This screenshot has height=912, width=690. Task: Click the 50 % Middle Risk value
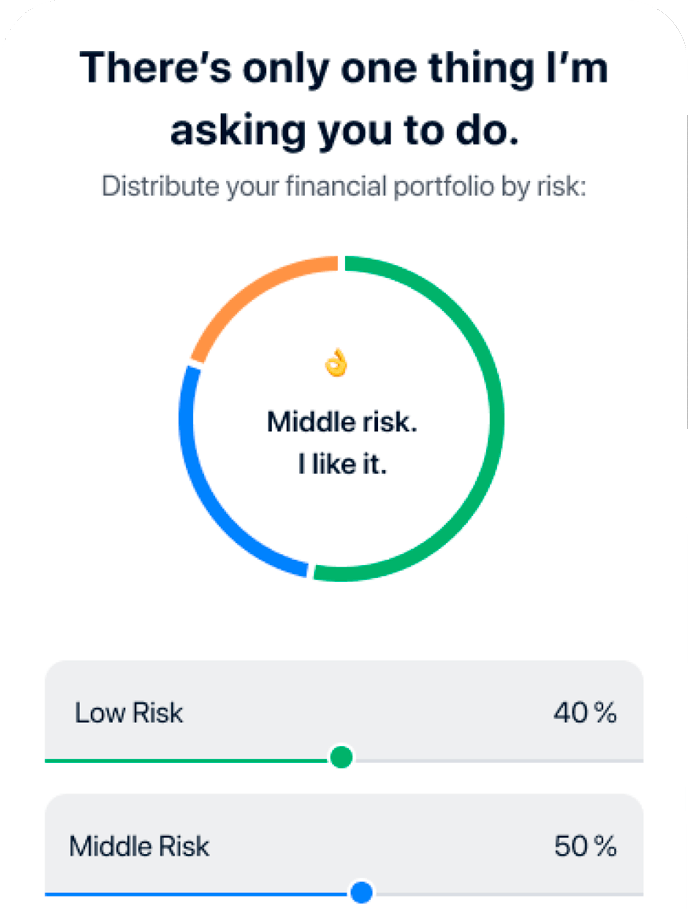tap(585, 846)
